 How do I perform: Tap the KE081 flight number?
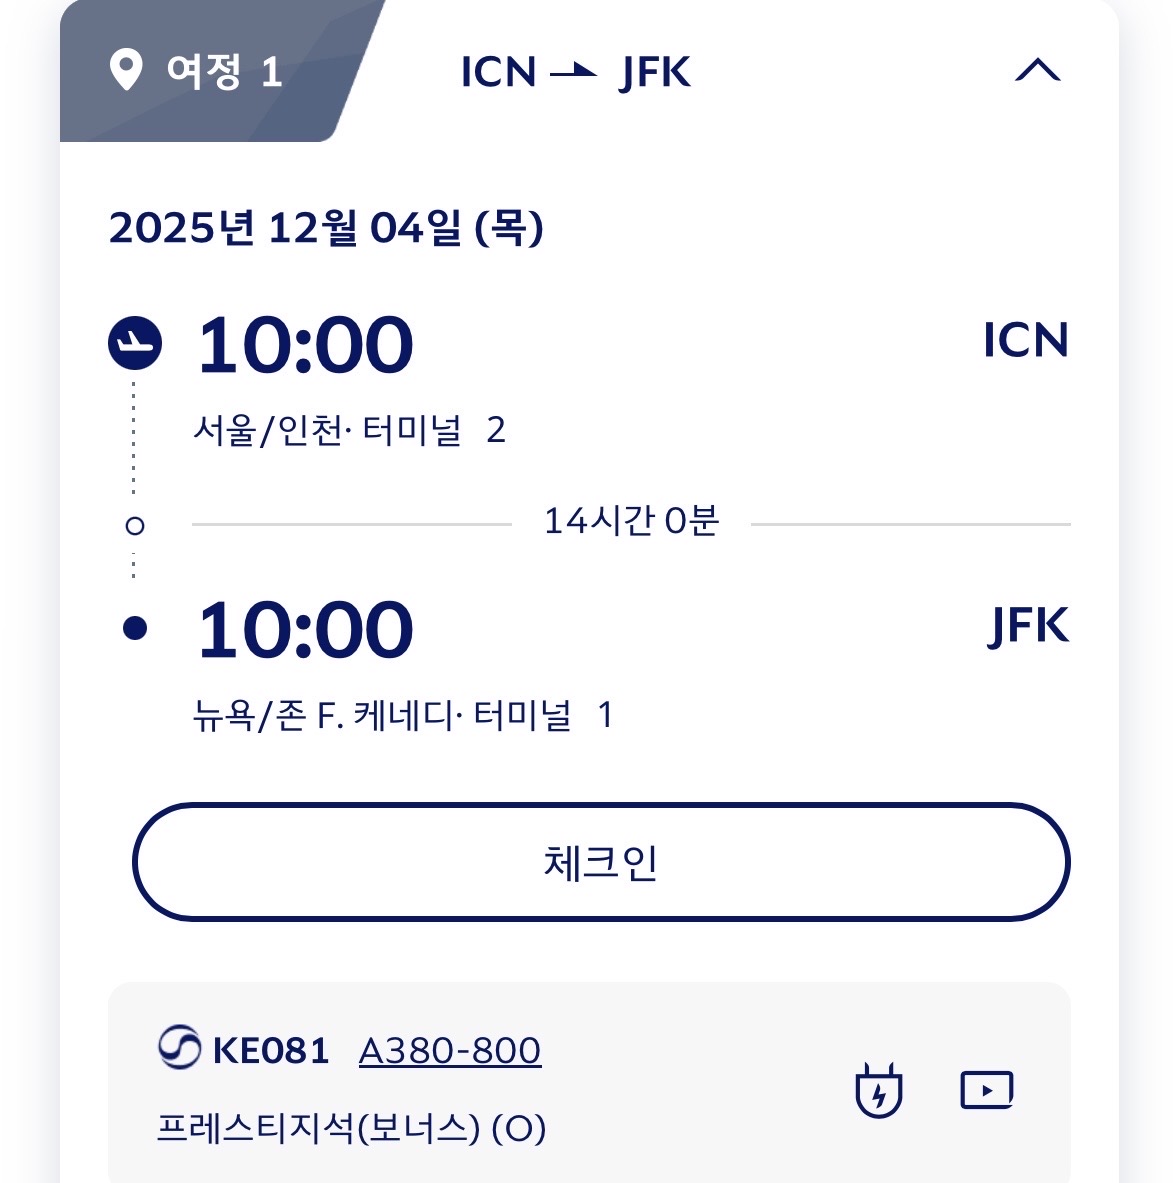(271, 1050)
